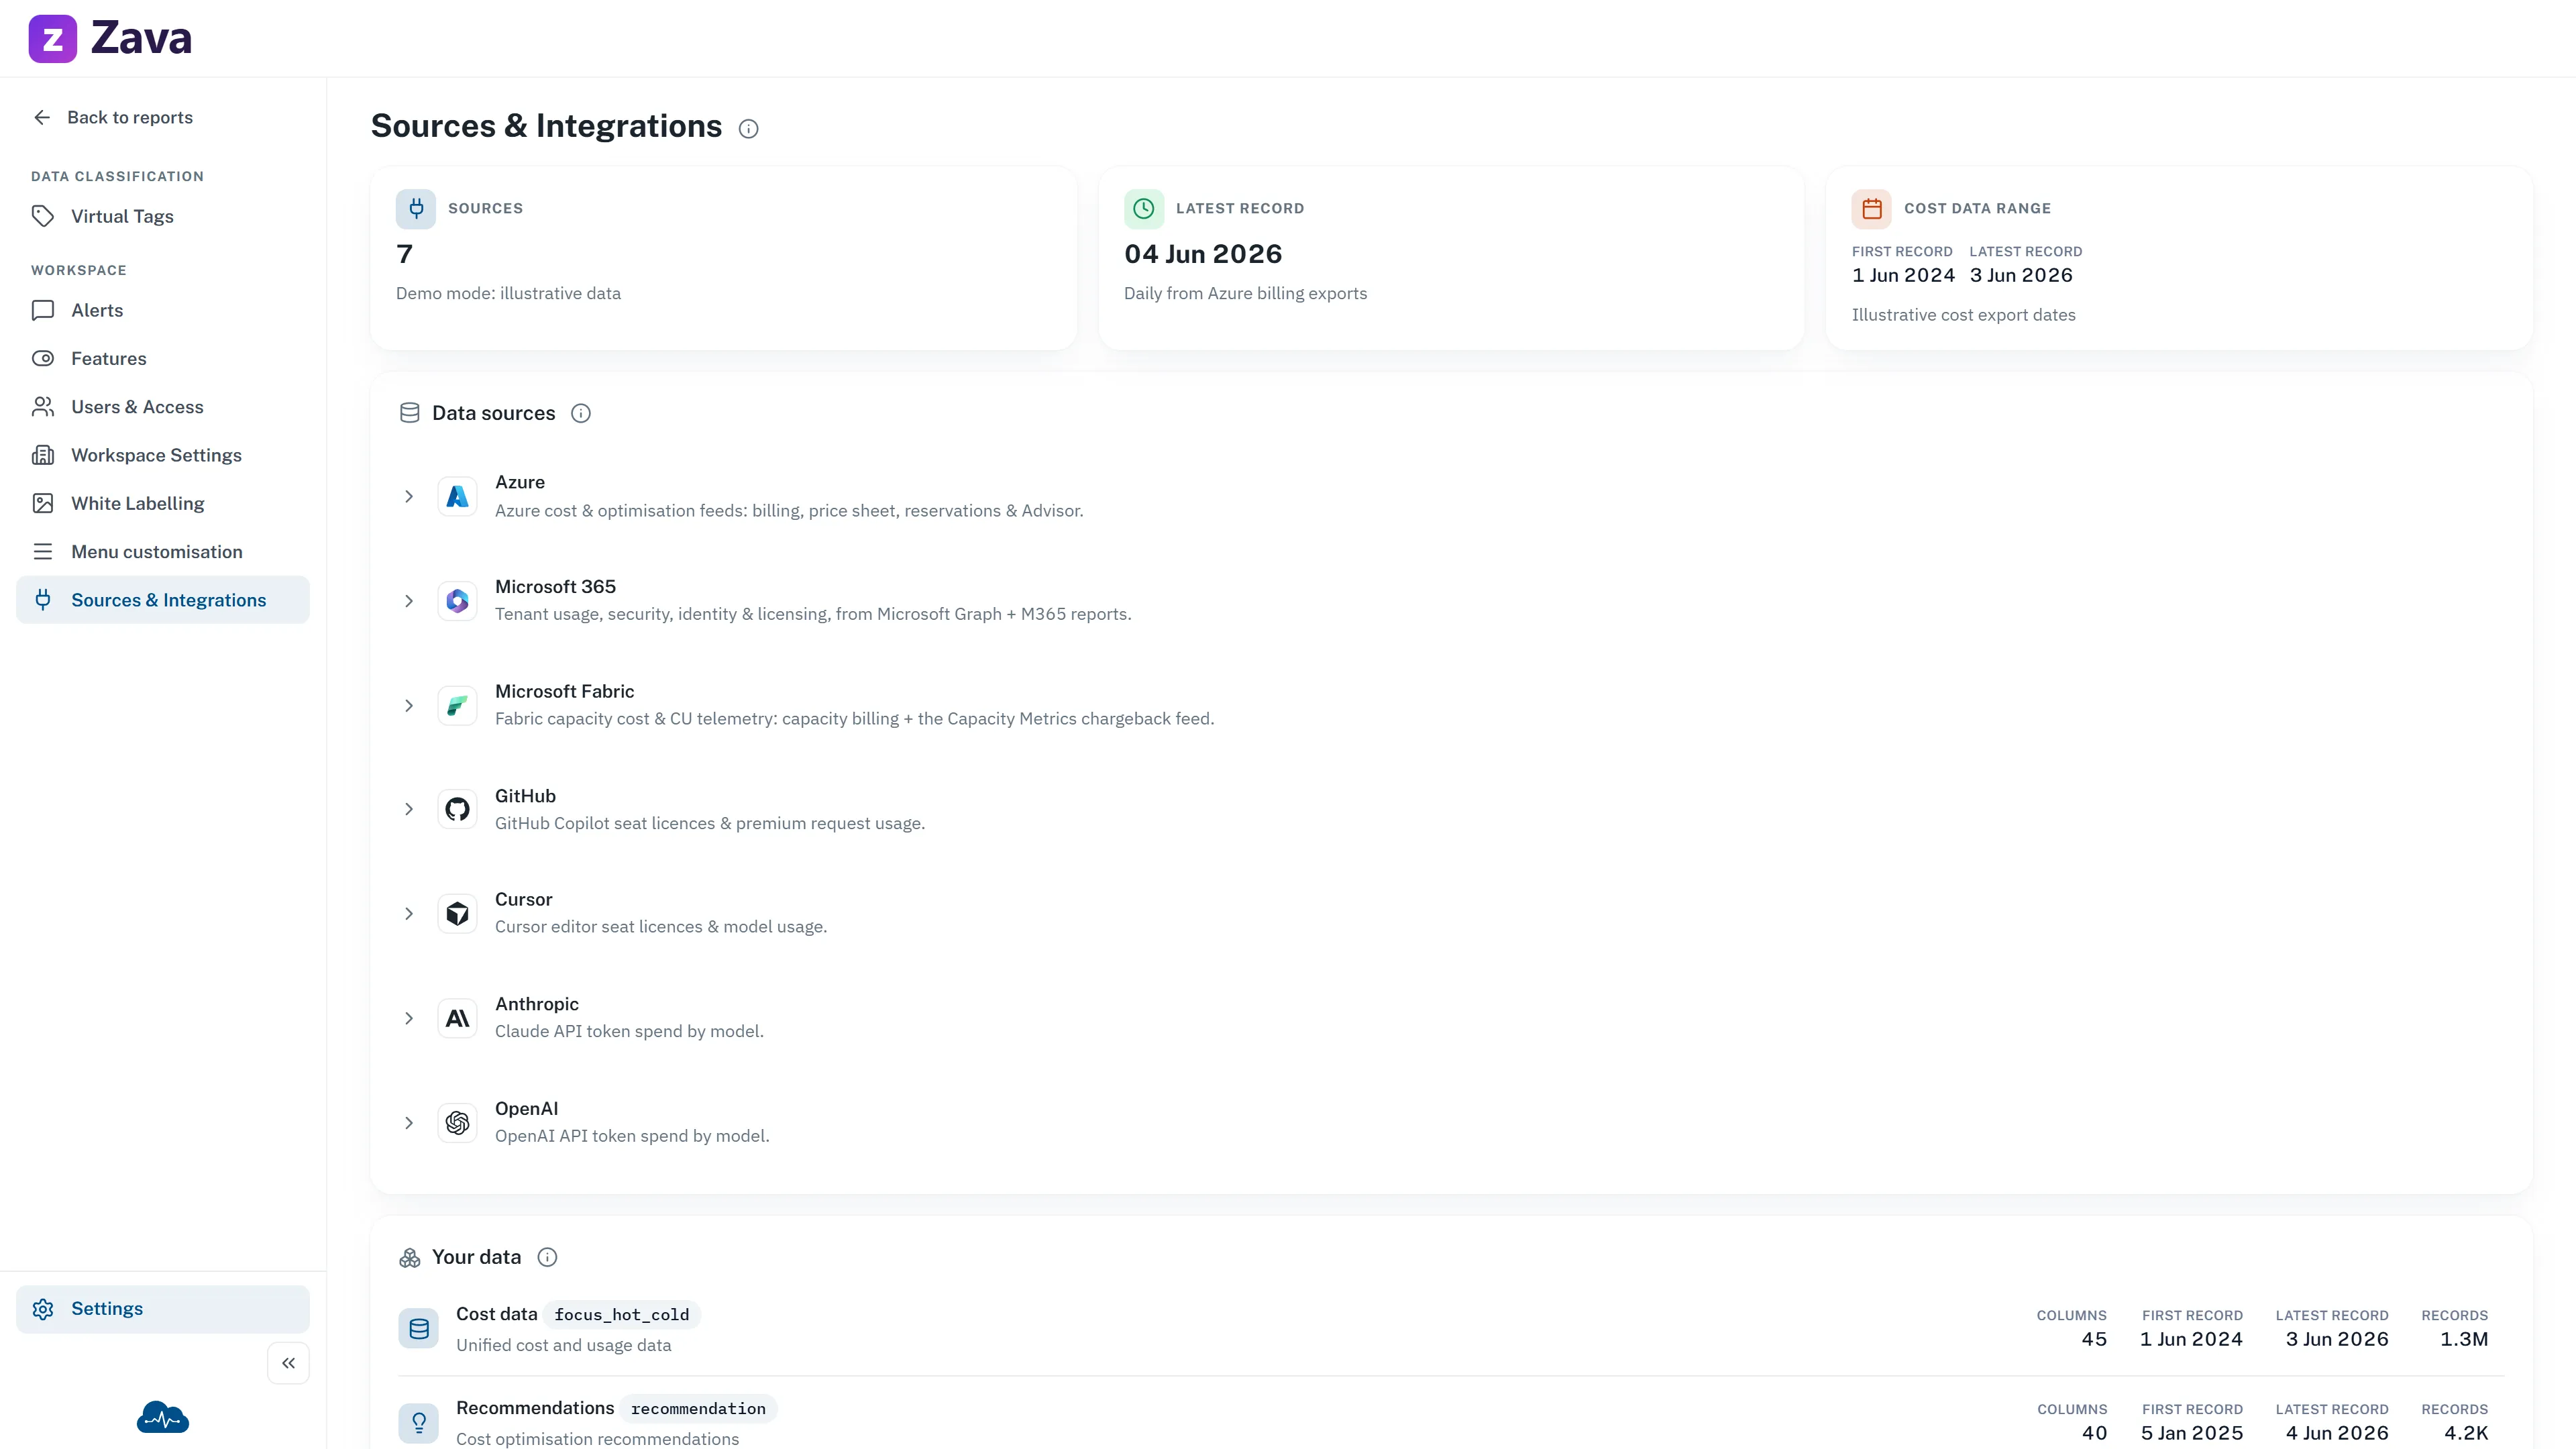Viewport: 2576px width, 1449px height.
Task: Expand the Anthropic data source row
Action: (409, 1019)
